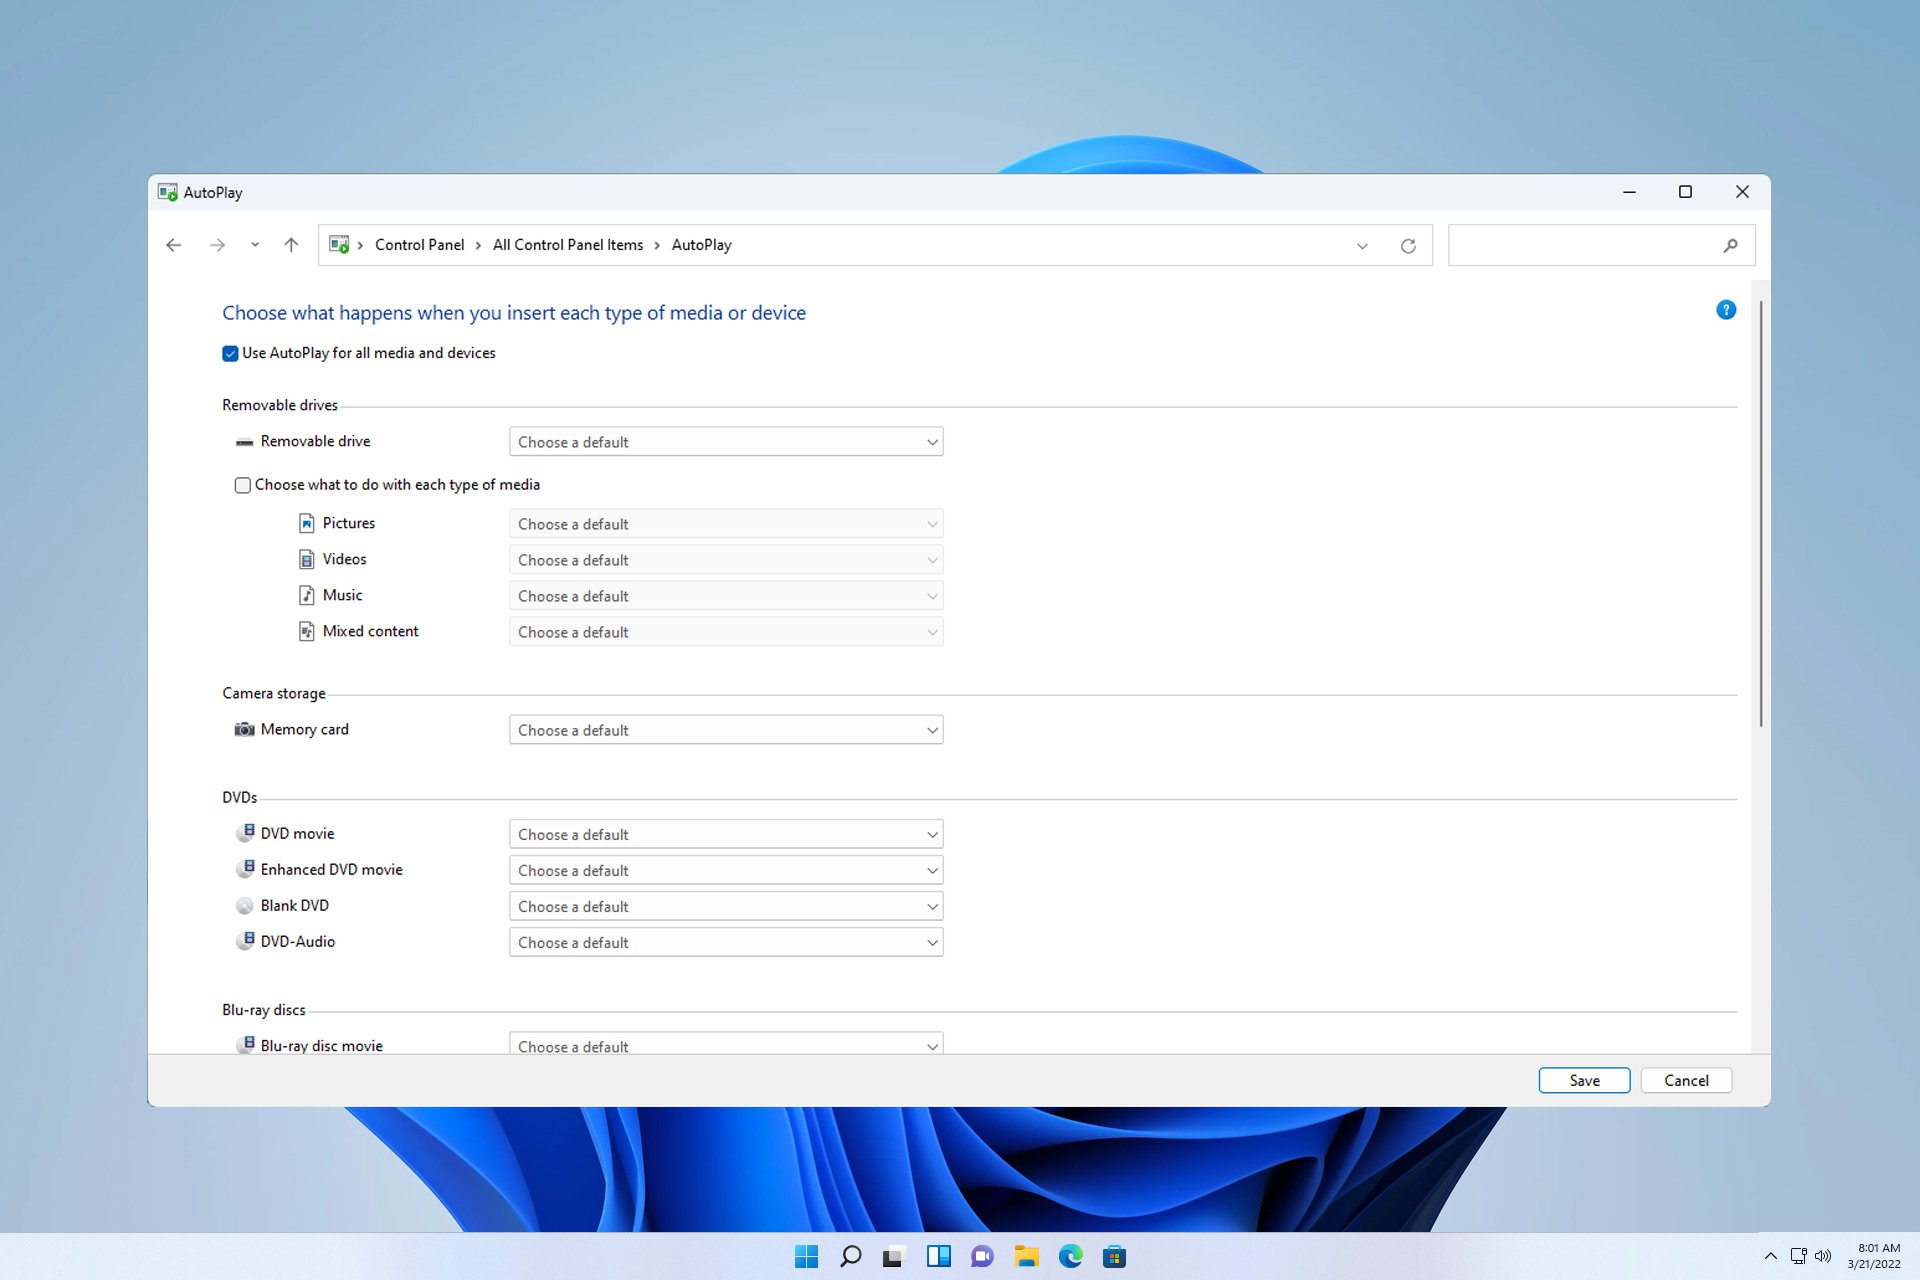Click the volume icon in the system tray

pyautogui.click(x=1823, y=1256)
